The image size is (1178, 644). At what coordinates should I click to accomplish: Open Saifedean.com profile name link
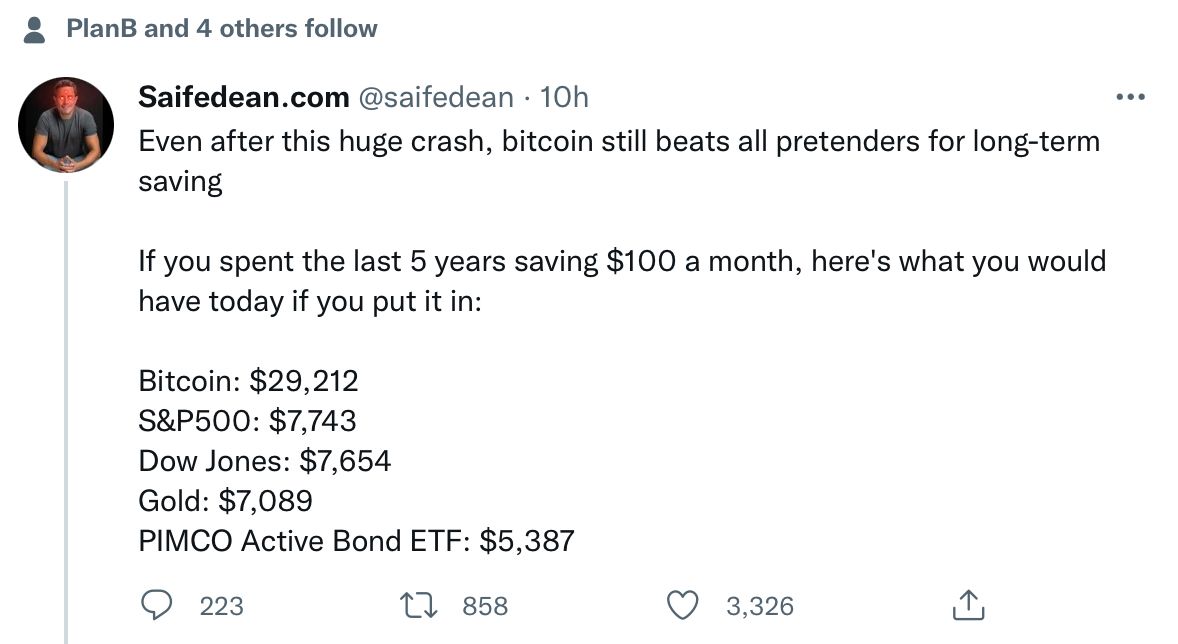pos(240,96)
